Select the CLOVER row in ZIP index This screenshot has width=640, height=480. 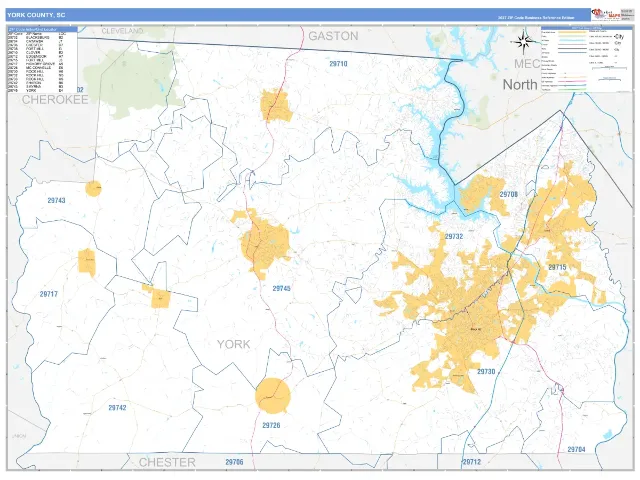pyautogui.click(x=36, y=53)
